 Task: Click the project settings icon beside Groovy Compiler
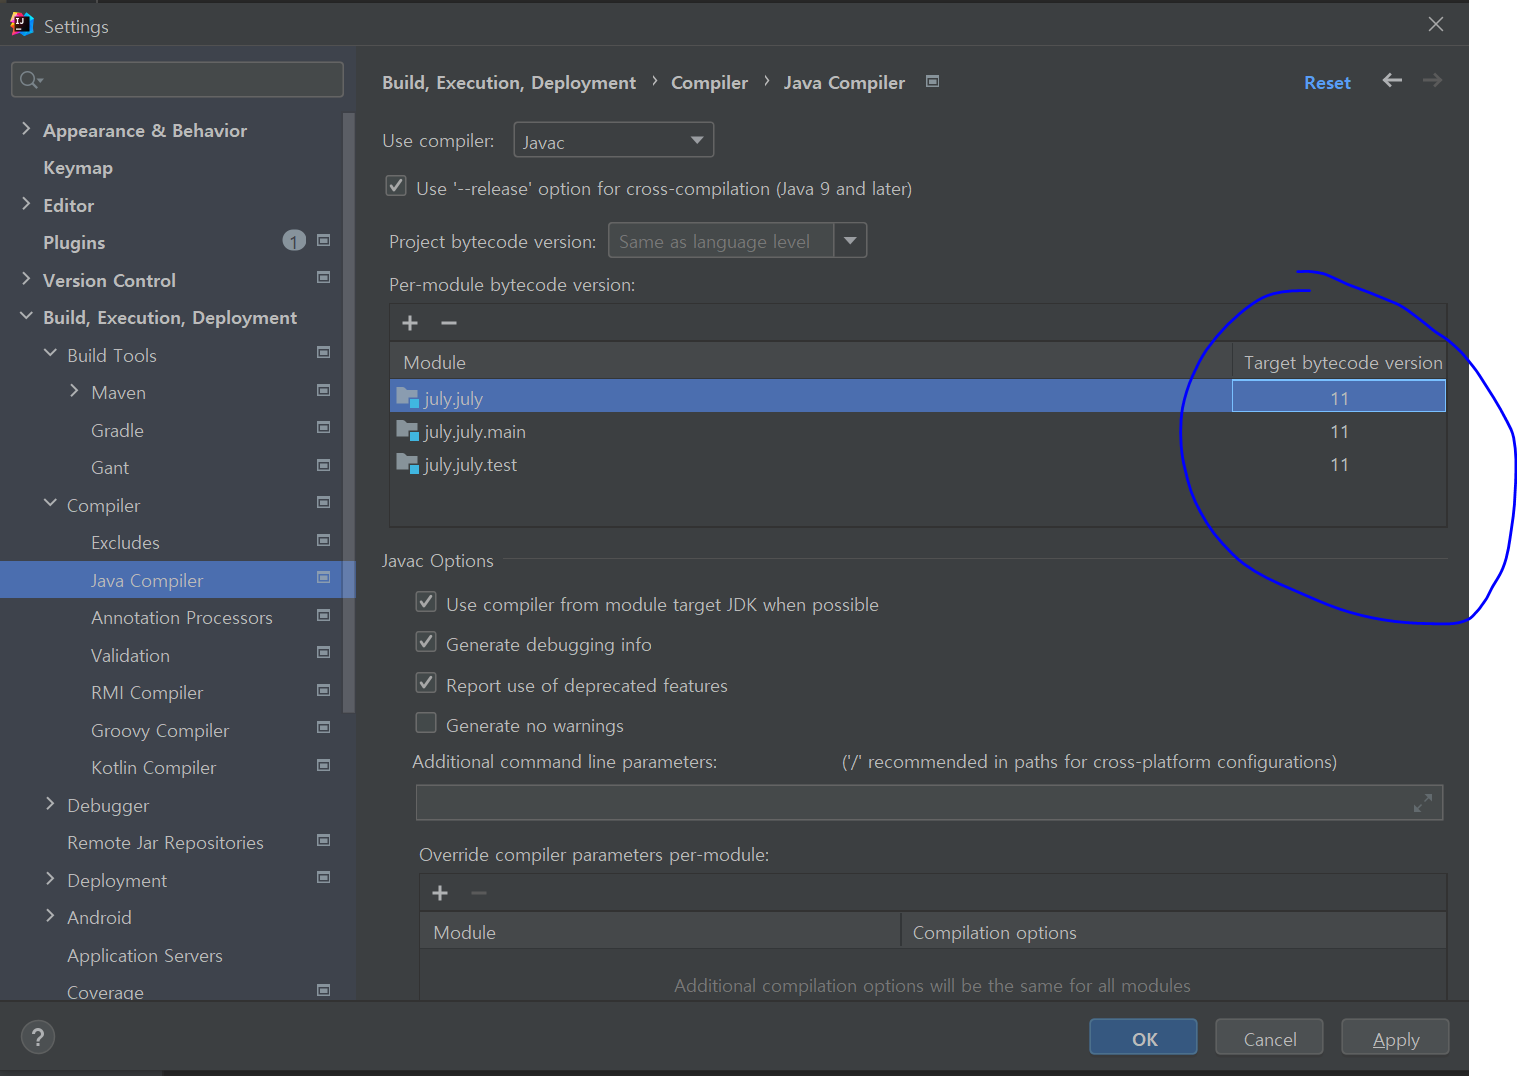pos(323,727)
